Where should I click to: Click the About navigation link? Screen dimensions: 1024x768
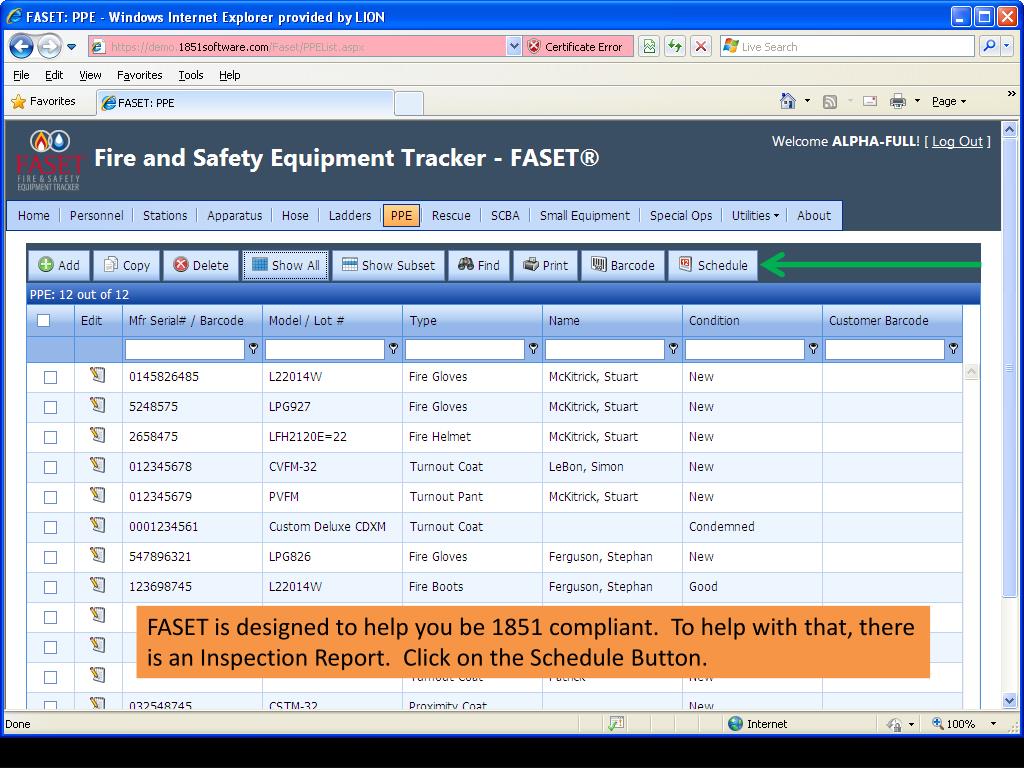pyautogui.click(x=814, y=216)
